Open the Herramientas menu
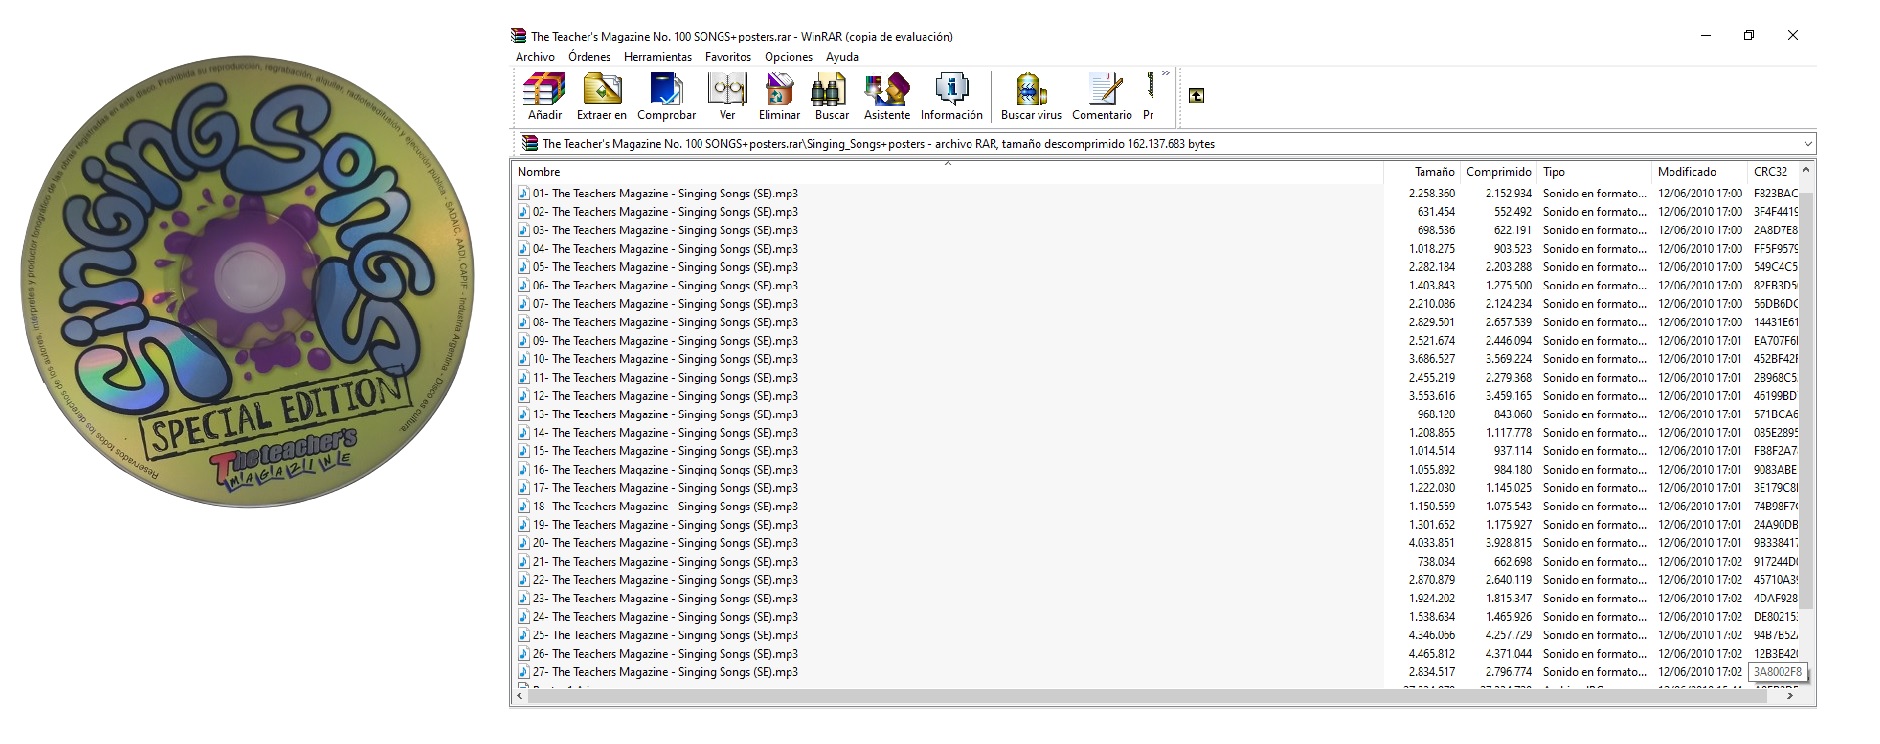 (x=658, y=57)
